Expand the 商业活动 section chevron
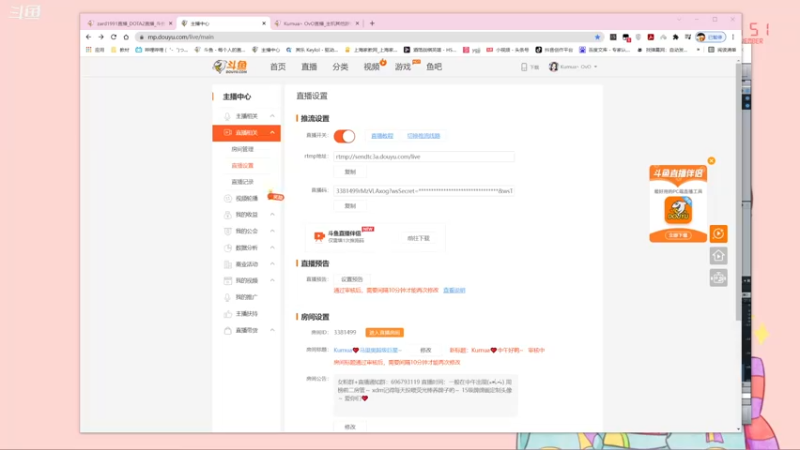 coord(272,264)
